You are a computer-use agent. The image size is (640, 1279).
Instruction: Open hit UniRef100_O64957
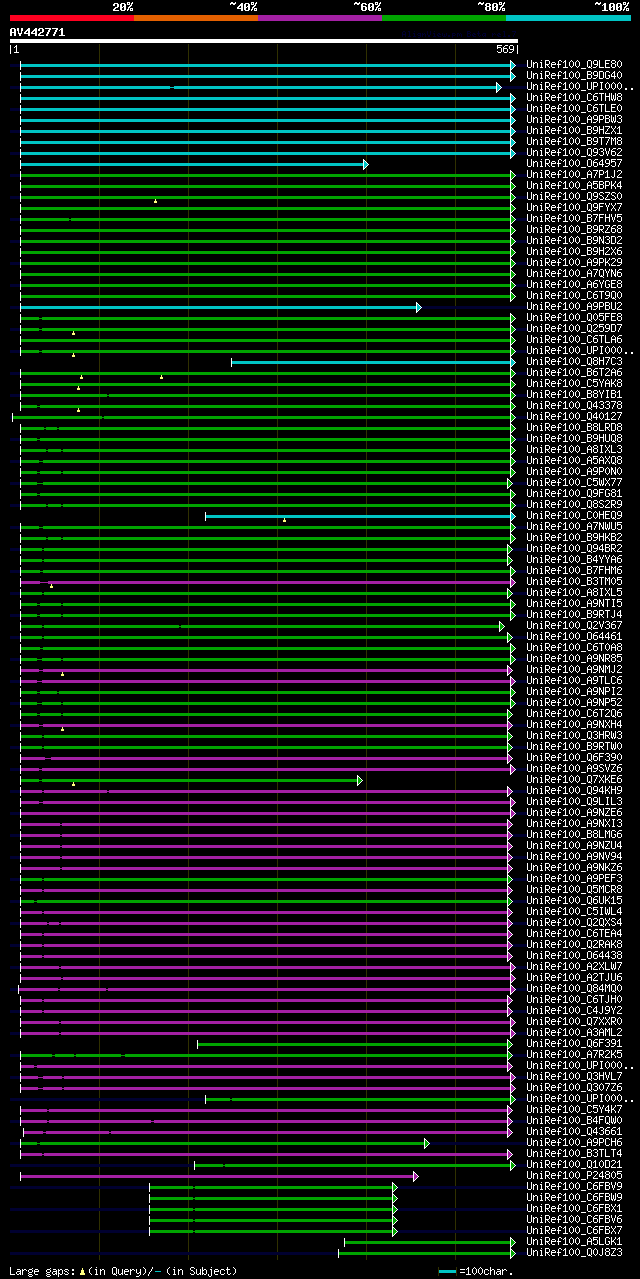point(574,164)
